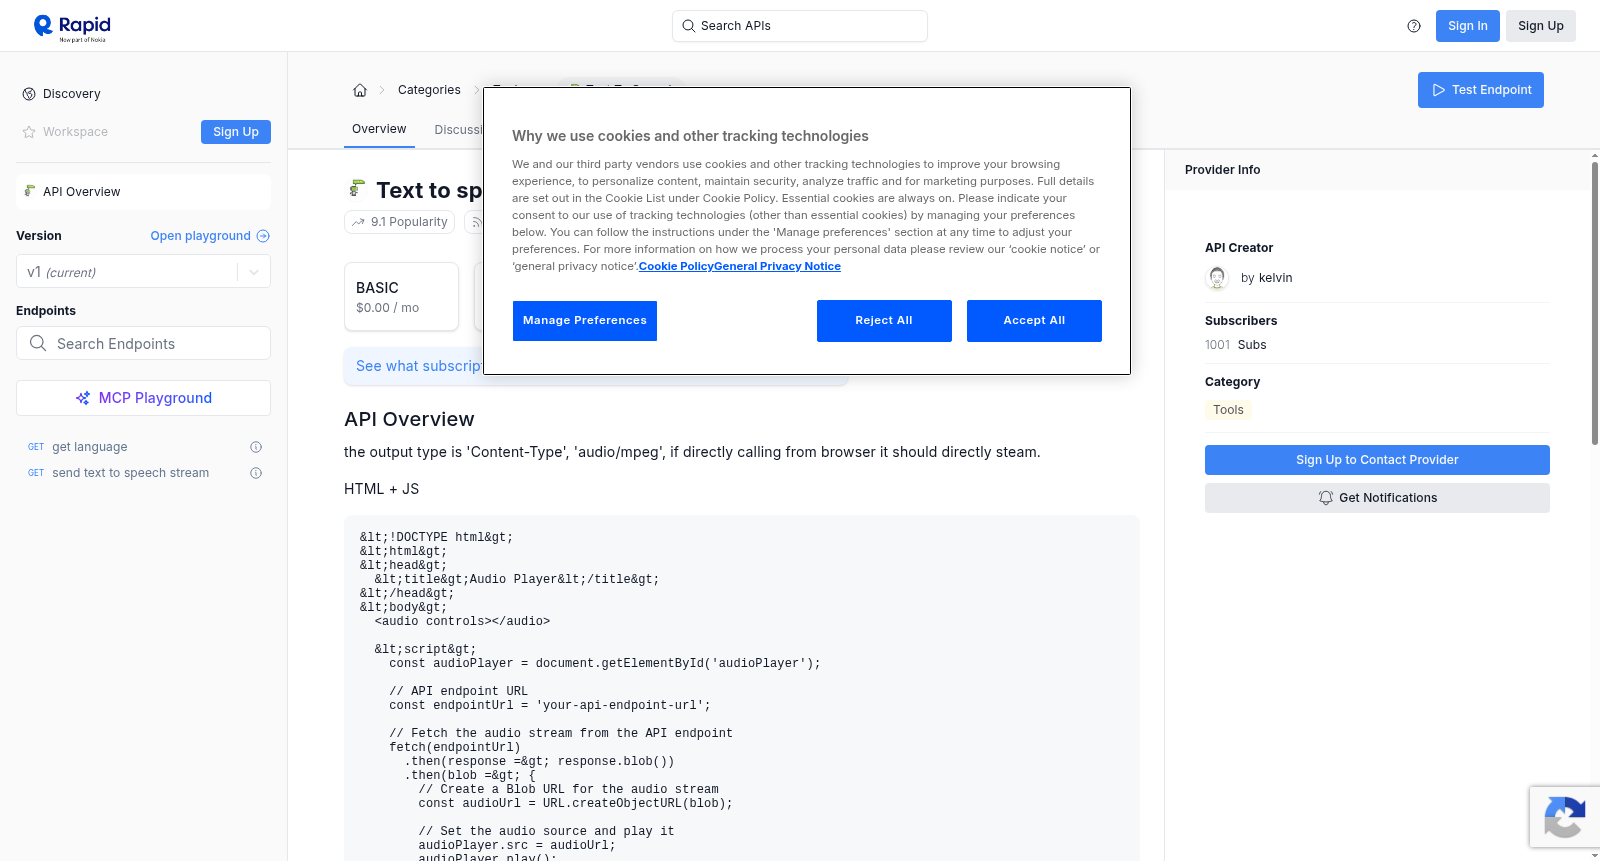Click info icon next to get language
Screen dimensions: 1600x861
click(256, 447)
